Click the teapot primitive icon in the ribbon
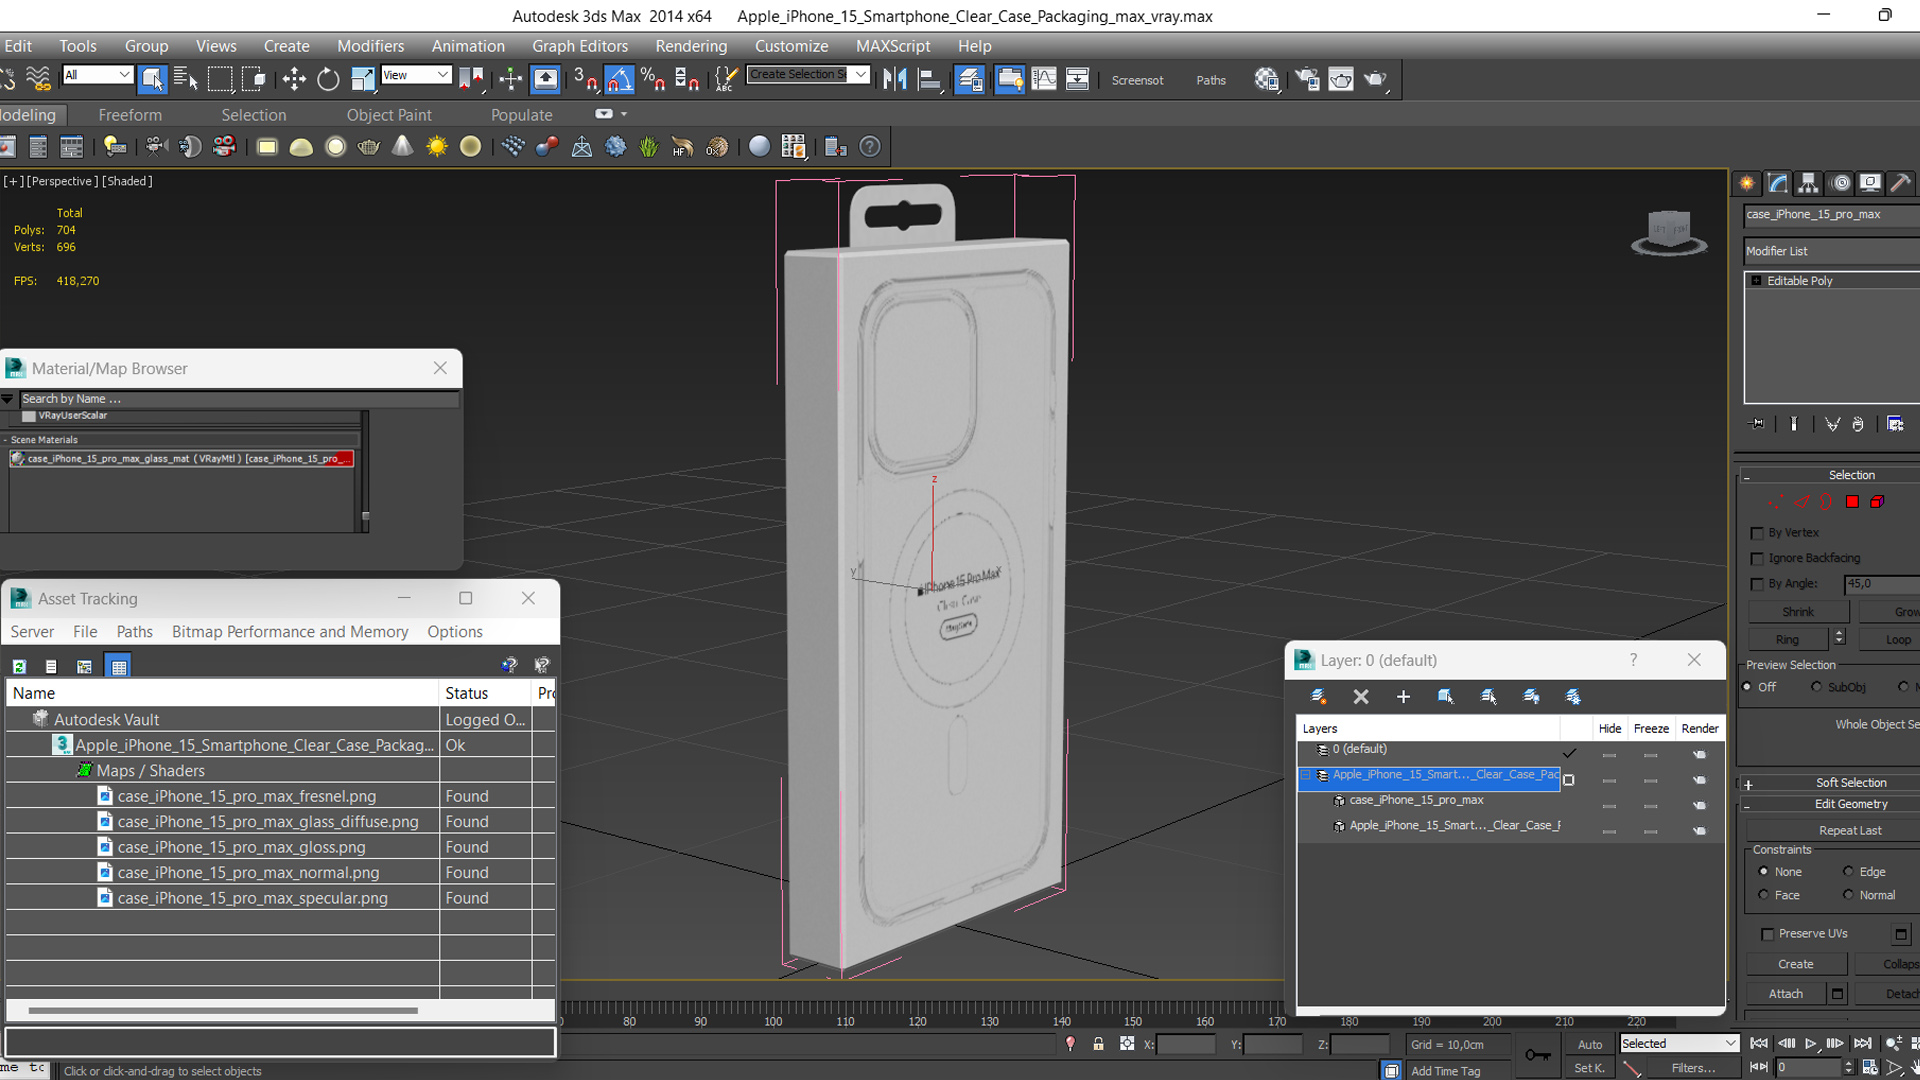 (x=369, y=147)
